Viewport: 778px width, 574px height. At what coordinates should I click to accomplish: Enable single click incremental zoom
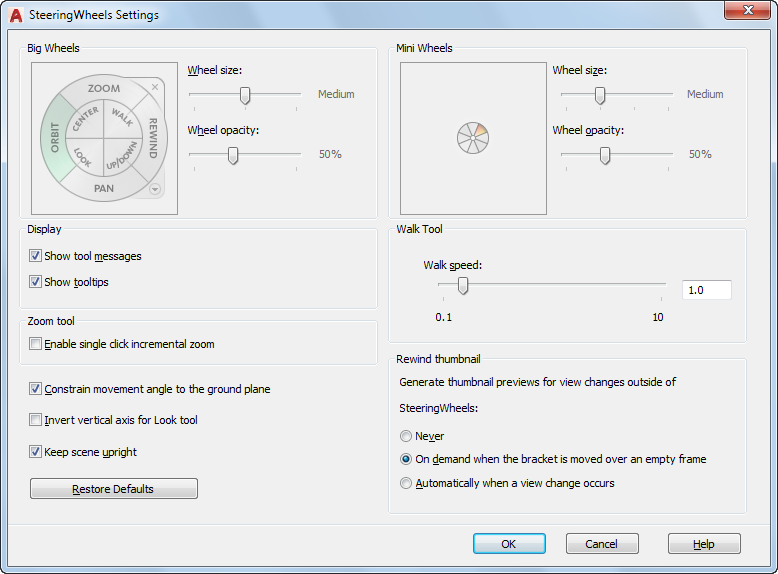36,344
